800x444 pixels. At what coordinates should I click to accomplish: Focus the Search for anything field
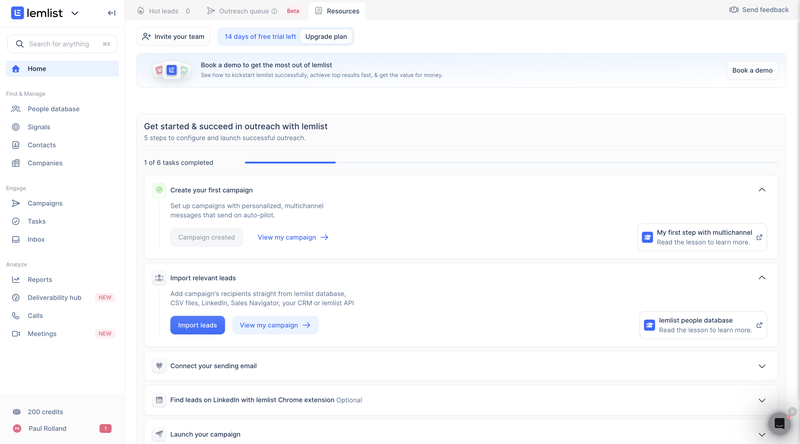click(62, 44)
